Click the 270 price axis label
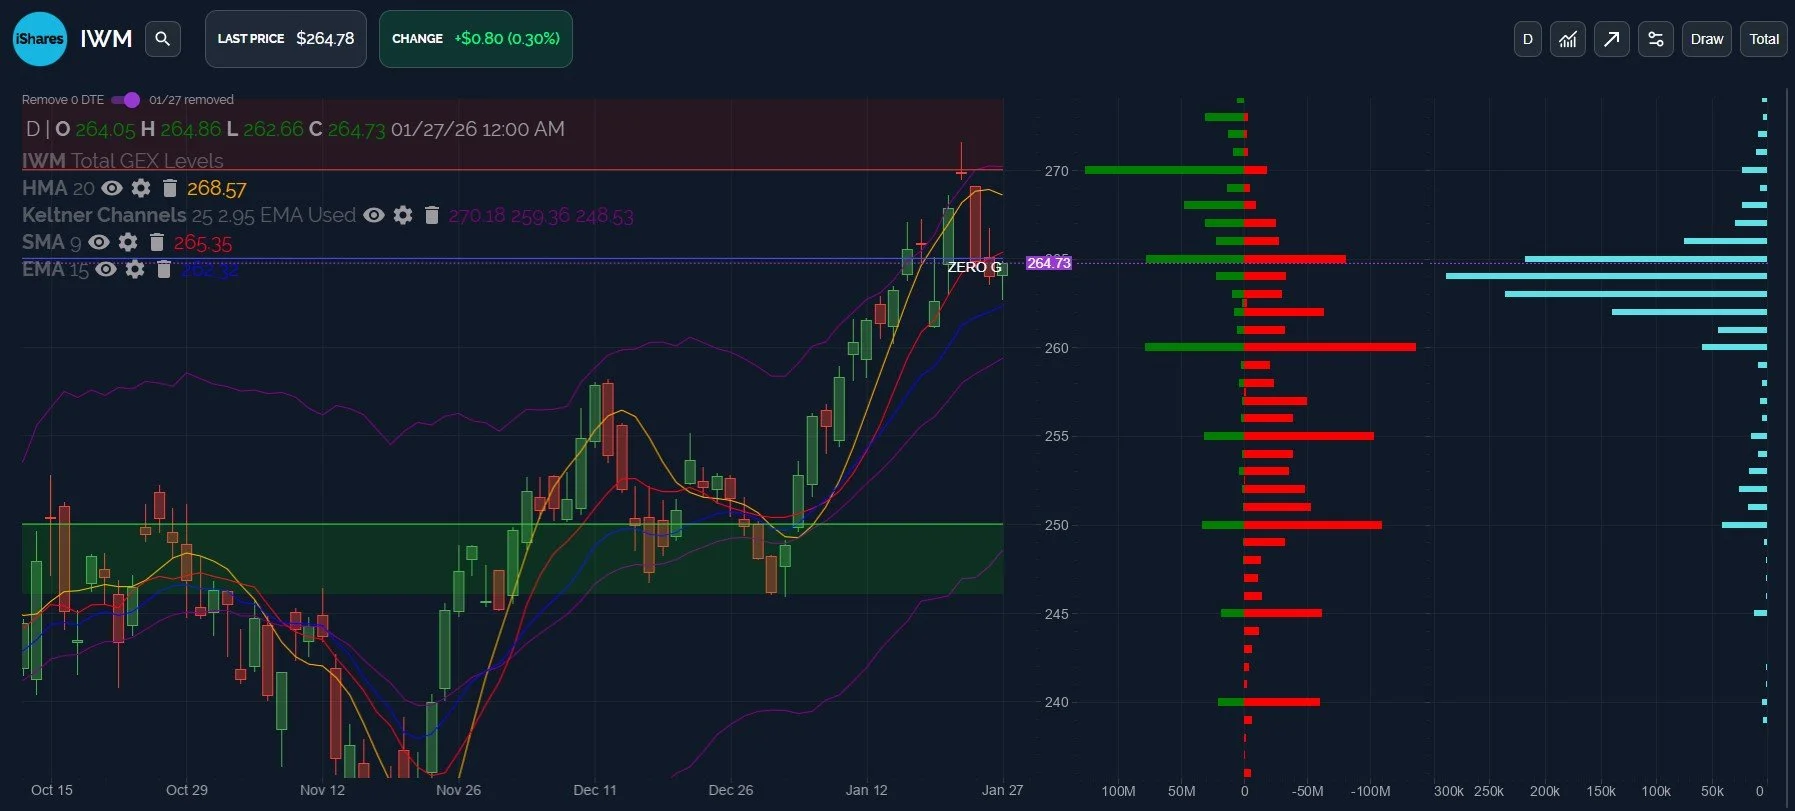Viewport: 1795px width, 811px height. pyautogui.click(x=1056, y=171)
